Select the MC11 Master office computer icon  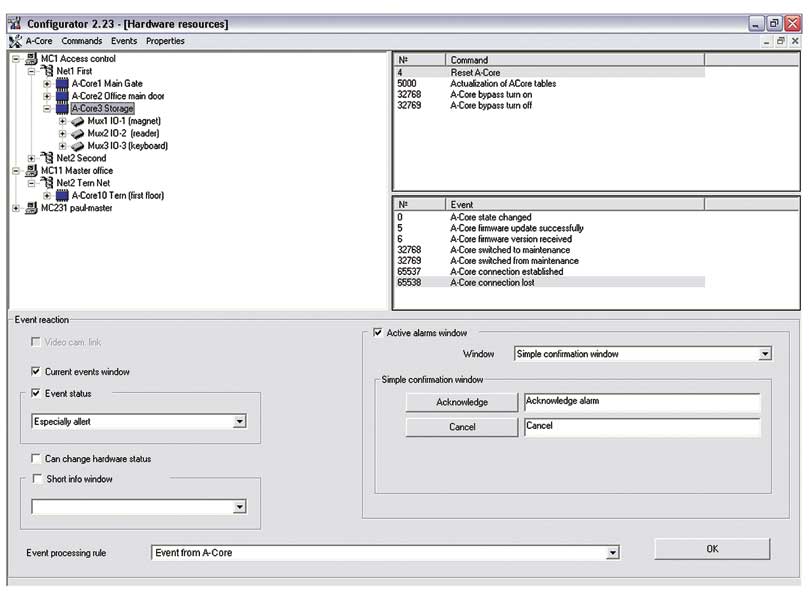pos(30,170)
